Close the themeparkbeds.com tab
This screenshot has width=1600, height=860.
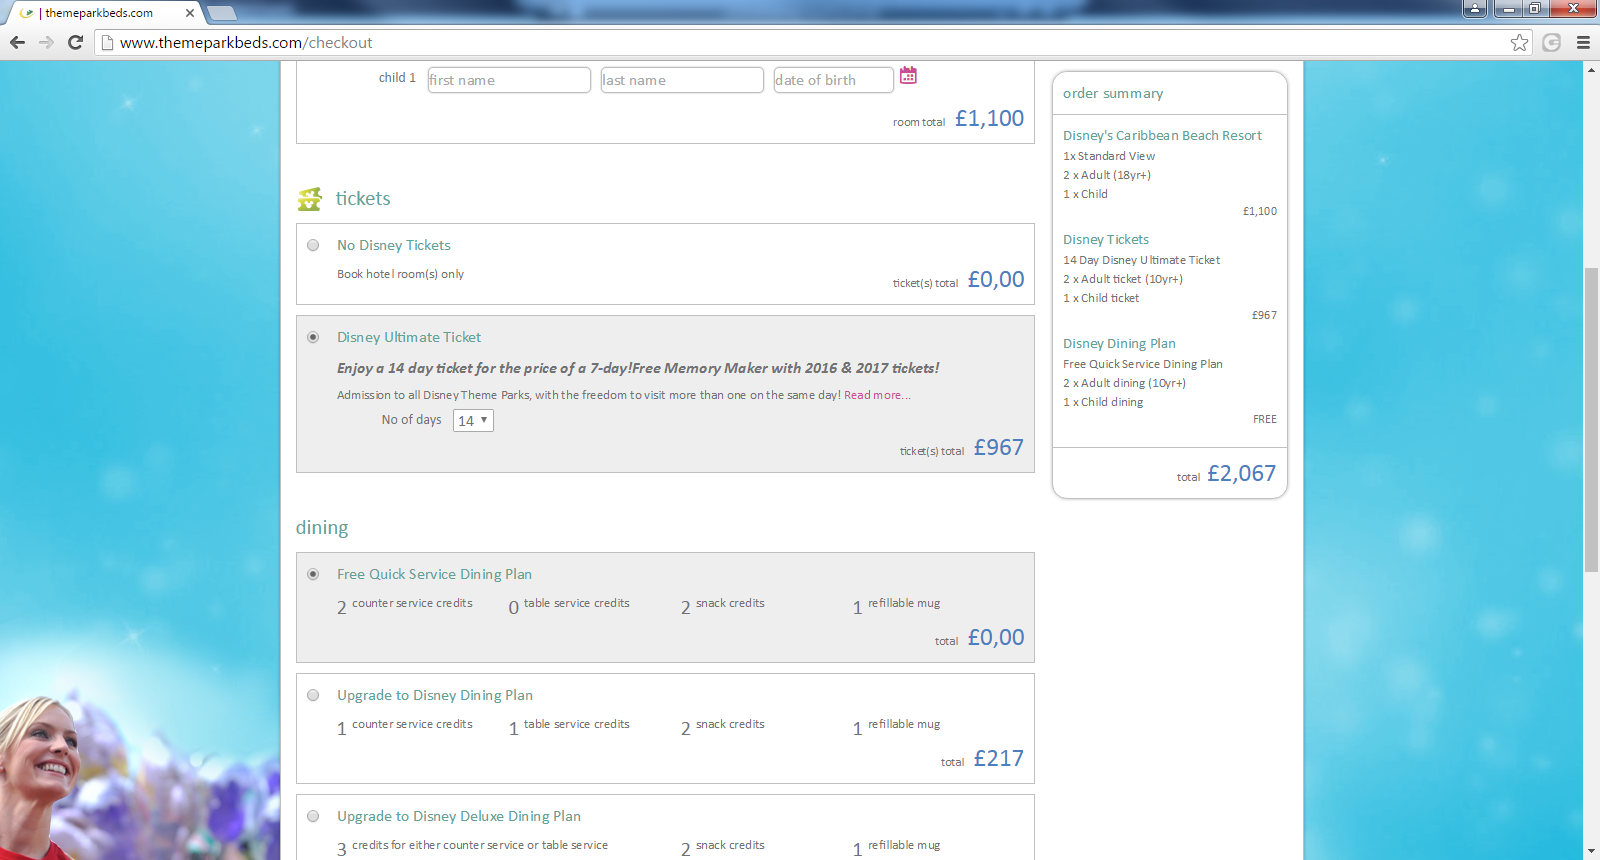[x=190, y=13]
